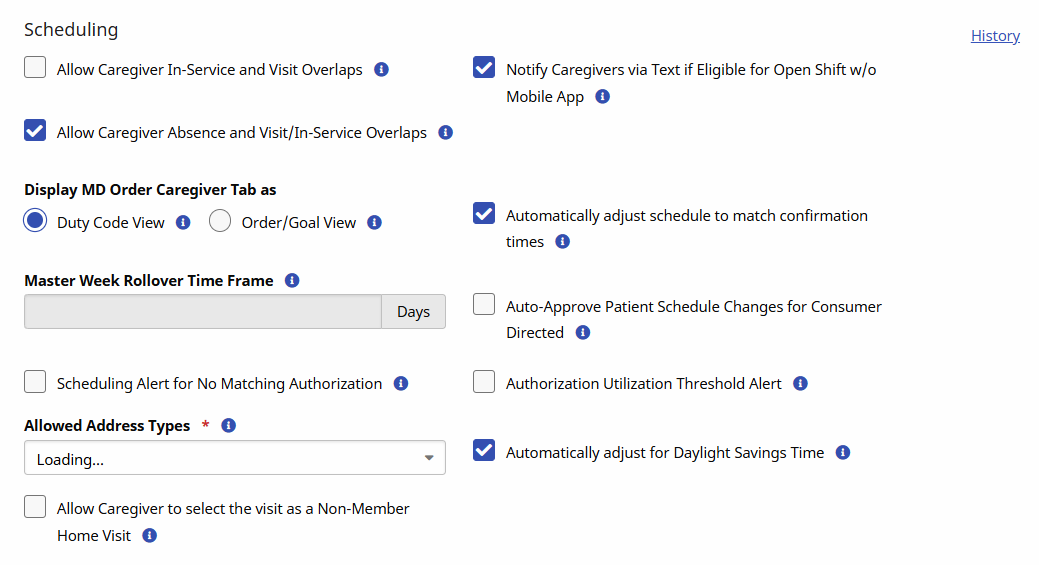Click info icon beside In-Service and Visit Overlaps
This screenshot has height=565, width=1039.
pos(381,70)
